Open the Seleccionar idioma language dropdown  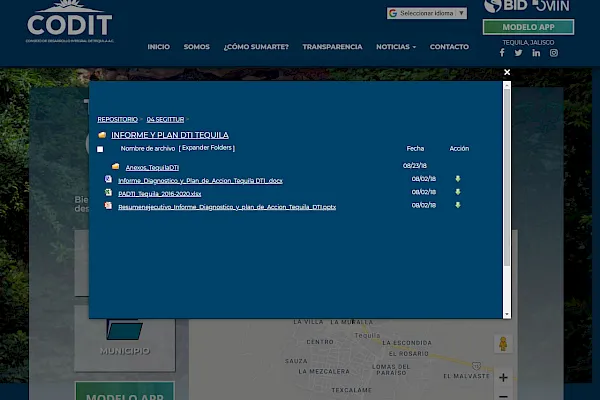pos(427,13)
